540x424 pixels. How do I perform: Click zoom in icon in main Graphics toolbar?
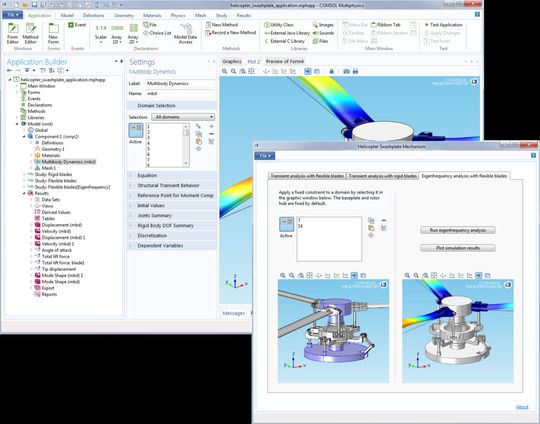pyautogui.click(x=225, y=71)
